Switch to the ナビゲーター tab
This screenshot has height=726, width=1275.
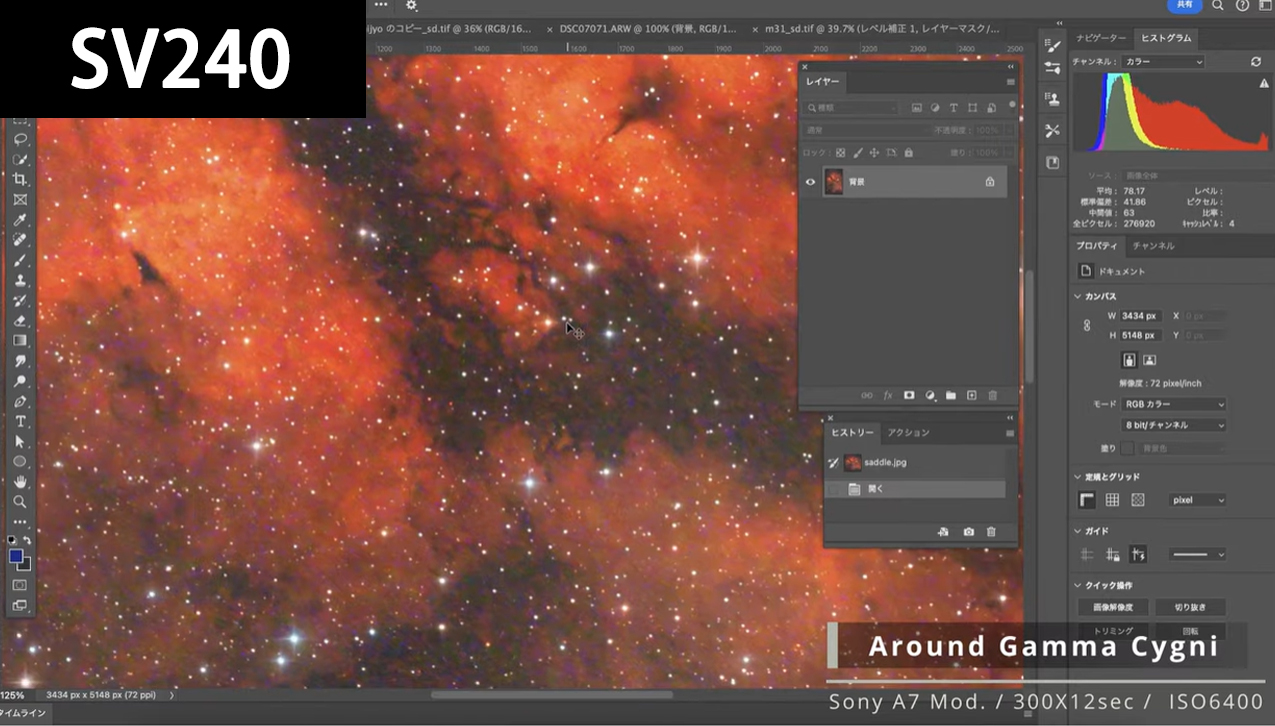1101,38
